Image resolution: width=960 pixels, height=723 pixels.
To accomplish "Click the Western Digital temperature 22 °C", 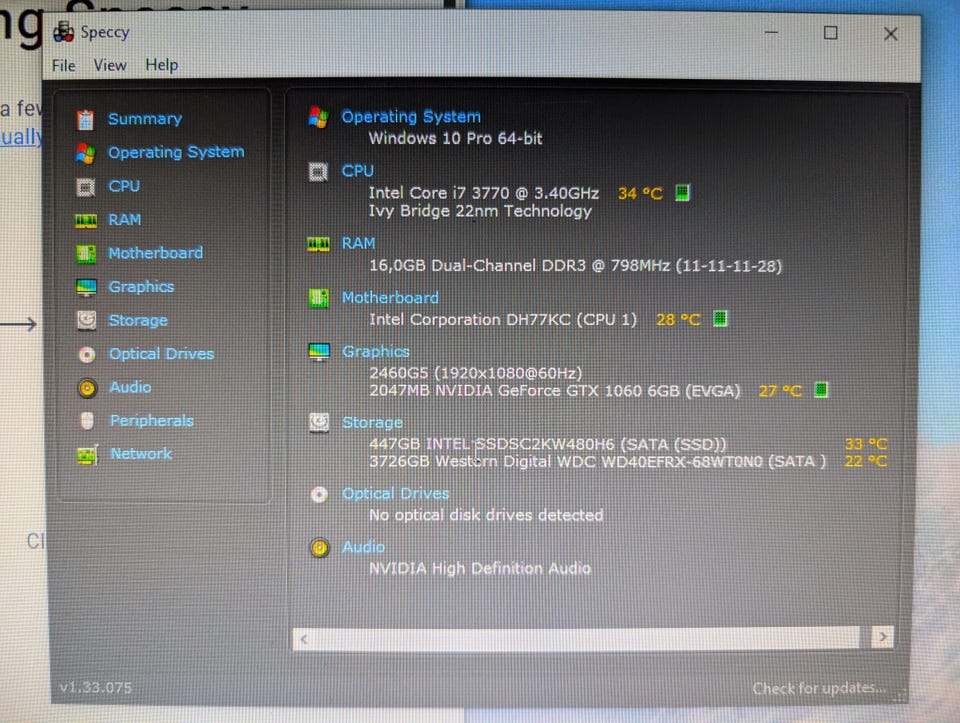I will pyautogui.click(x=866, y=461).
